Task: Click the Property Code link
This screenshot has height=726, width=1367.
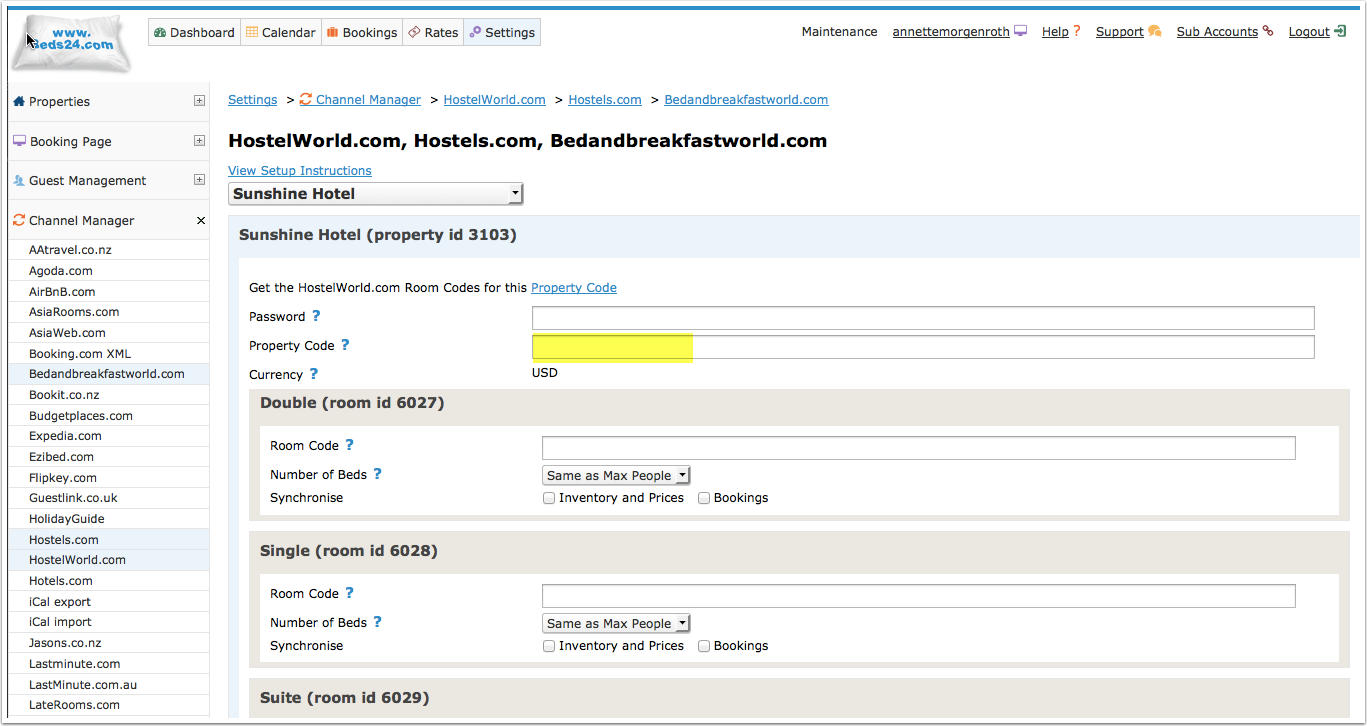Action: [574, 288]
